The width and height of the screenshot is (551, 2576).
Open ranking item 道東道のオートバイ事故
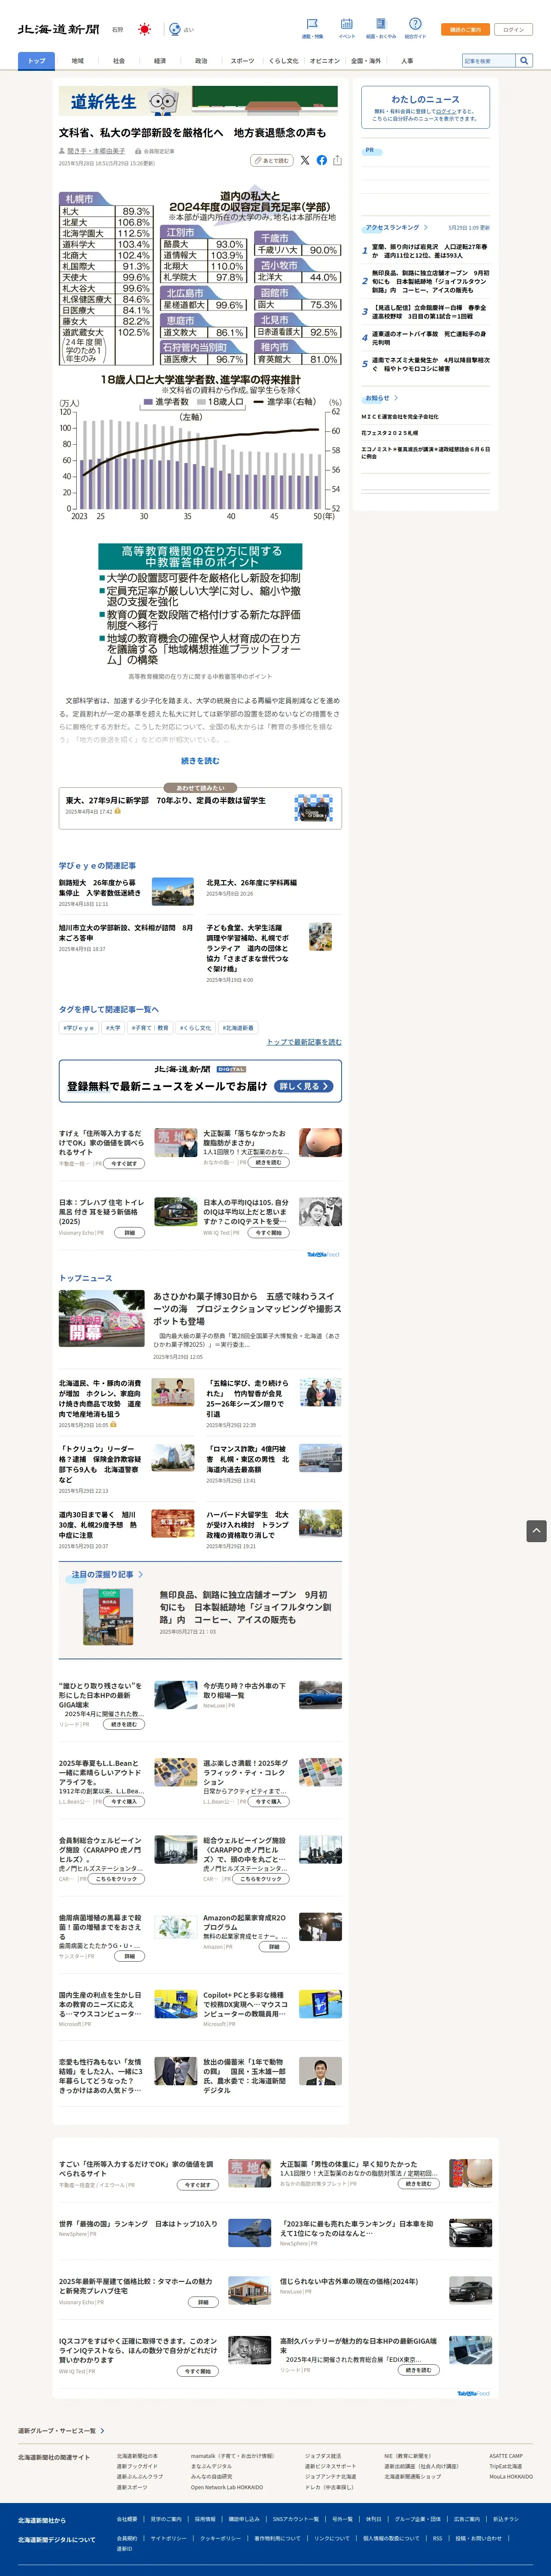coord(430,337)
